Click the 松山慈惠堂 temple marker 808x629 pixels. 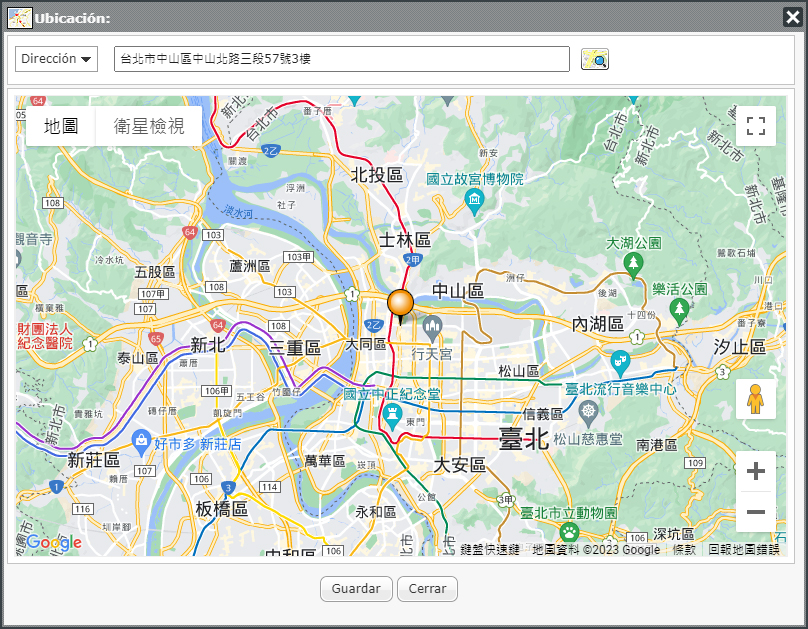click(588, 414)
